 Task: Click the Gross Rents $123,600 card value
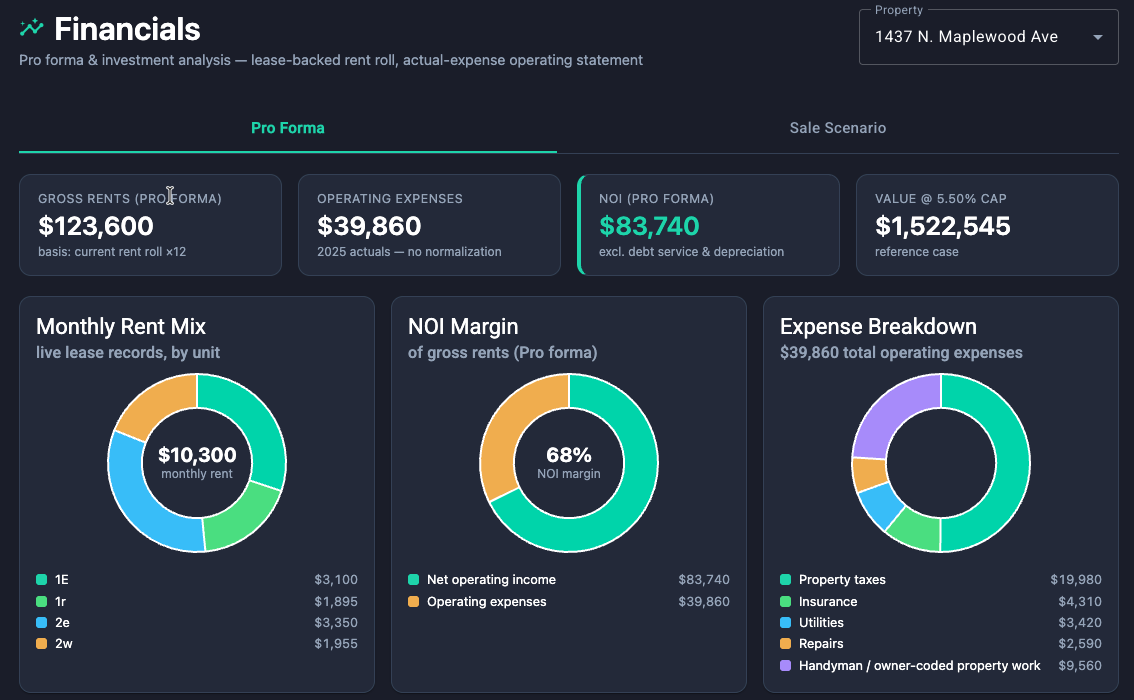pyautogui.click(x=95, y=226)
